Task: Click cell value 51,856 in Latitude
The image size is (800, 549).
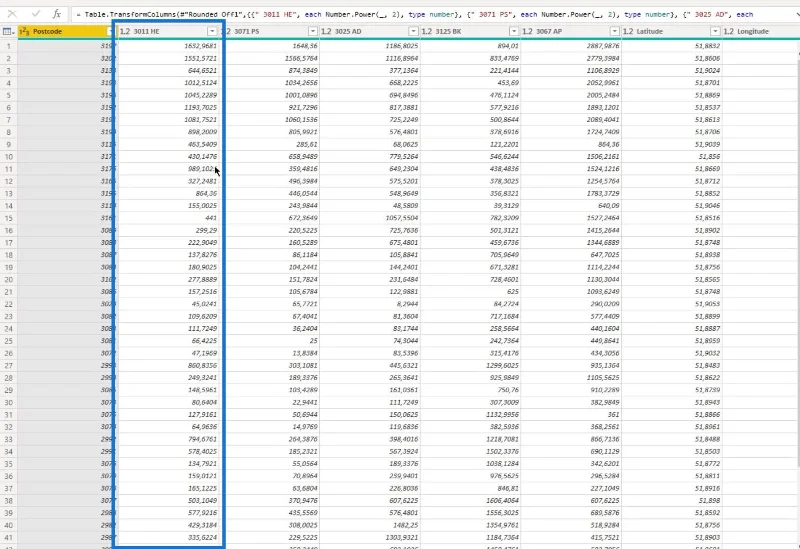Action: click(x=709, y=157)
